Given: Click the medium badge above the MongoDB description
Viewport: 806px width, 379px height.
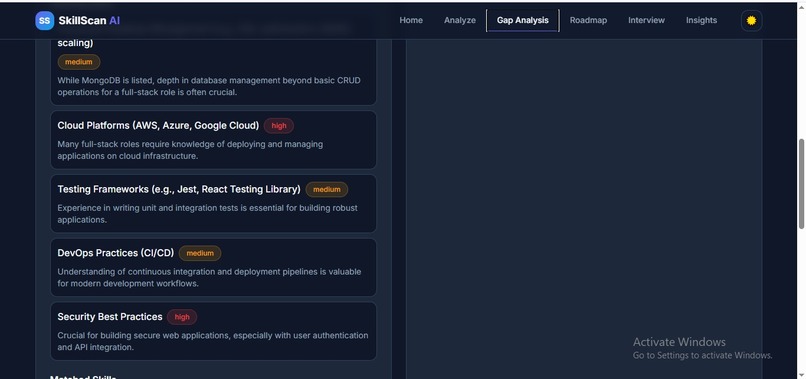Looking at the screenshot, I should (79, 62).
